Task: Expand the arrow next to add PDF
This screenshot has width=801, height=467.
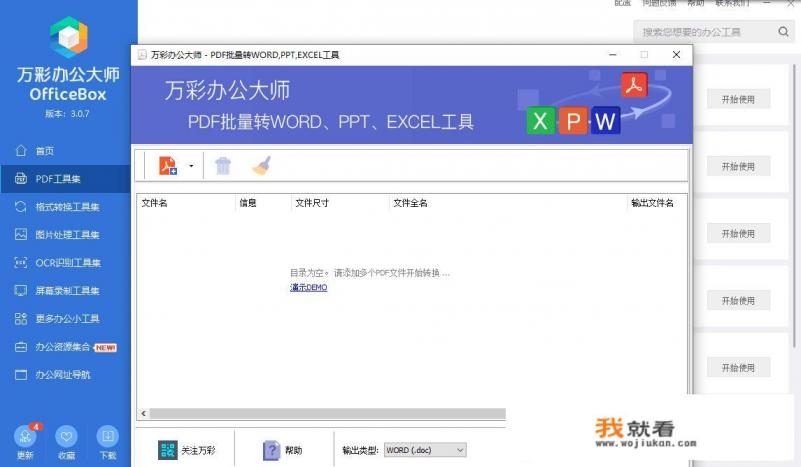Action: pyautogui.click(x=191, y=167)
